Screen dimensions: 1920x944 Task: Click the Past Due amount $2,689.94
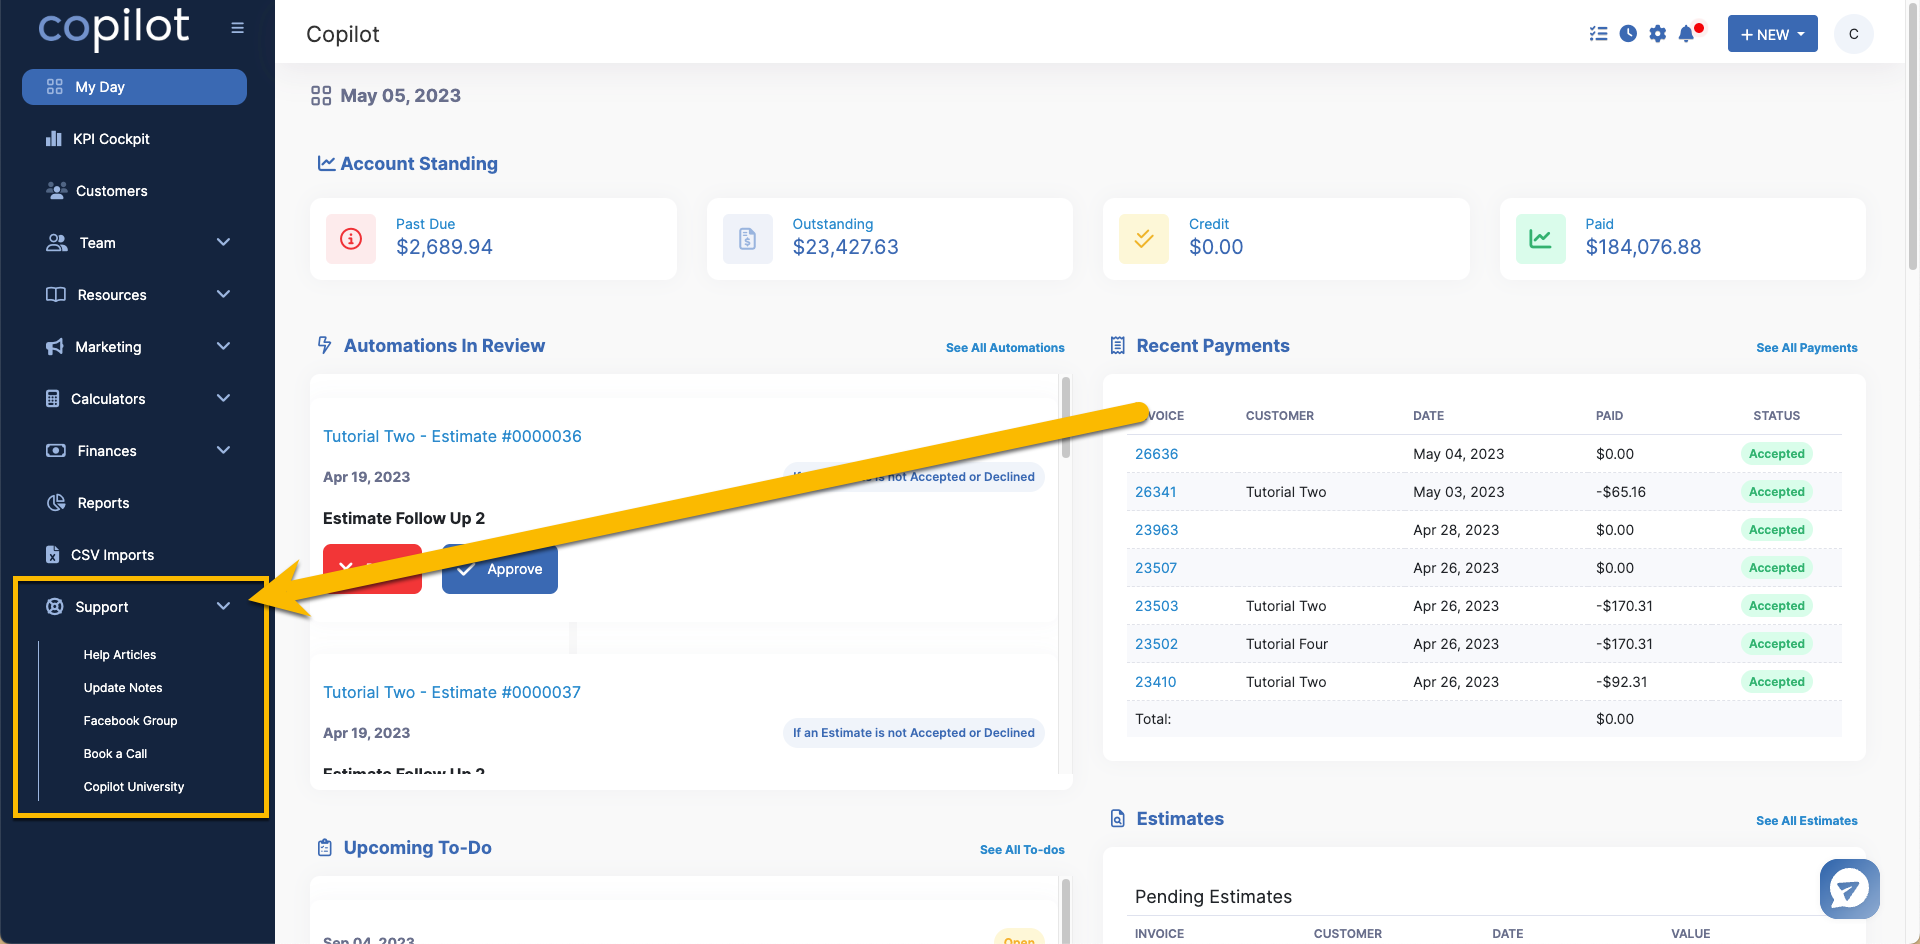[444, 247]
